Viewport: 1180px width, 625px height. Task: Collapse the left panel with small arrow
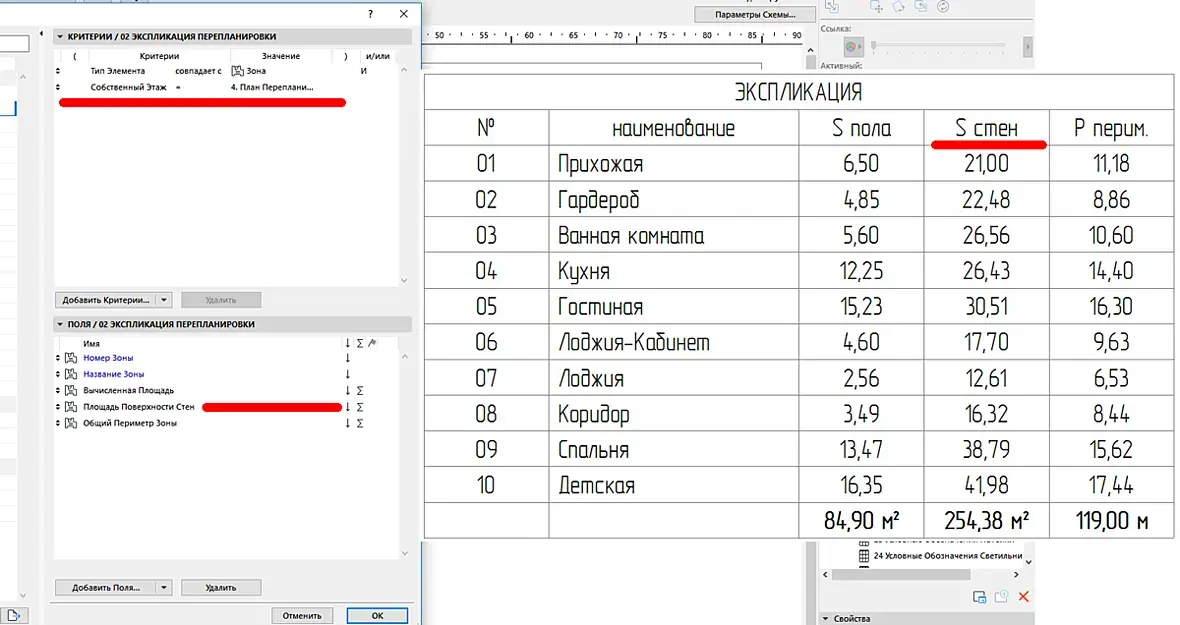[41, 35]
